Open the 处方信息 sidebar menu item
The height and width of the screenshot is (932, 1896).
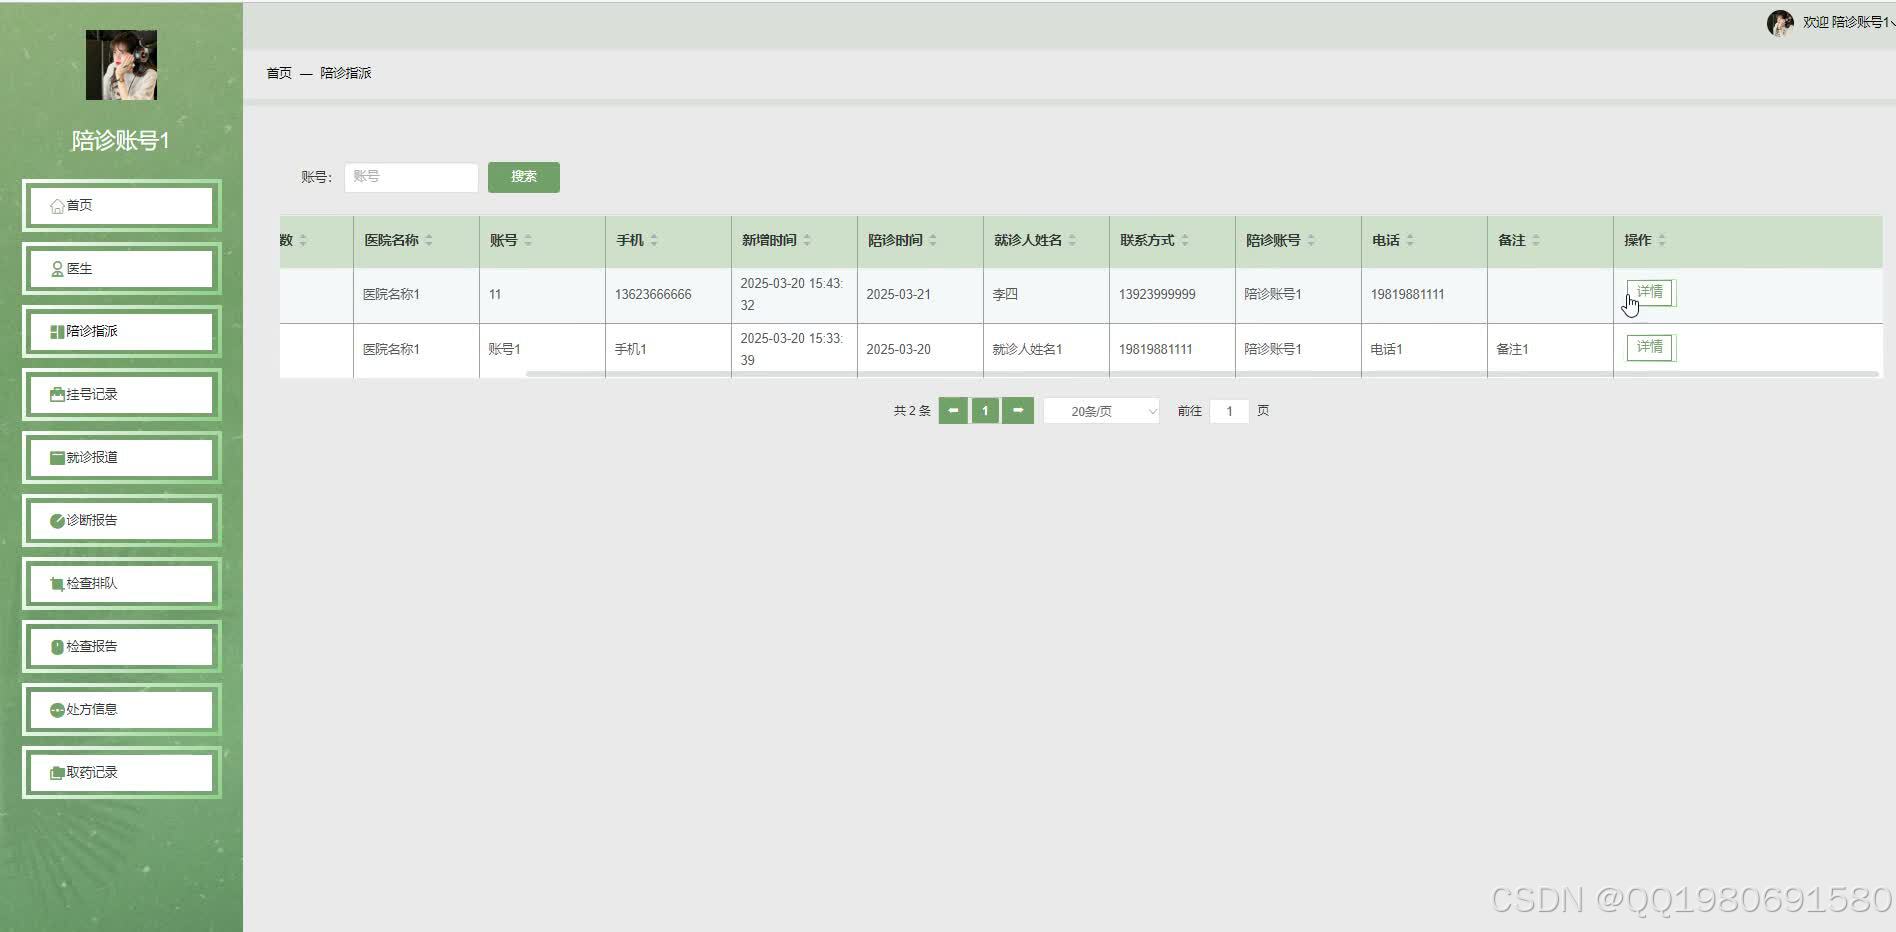[121, 709]
